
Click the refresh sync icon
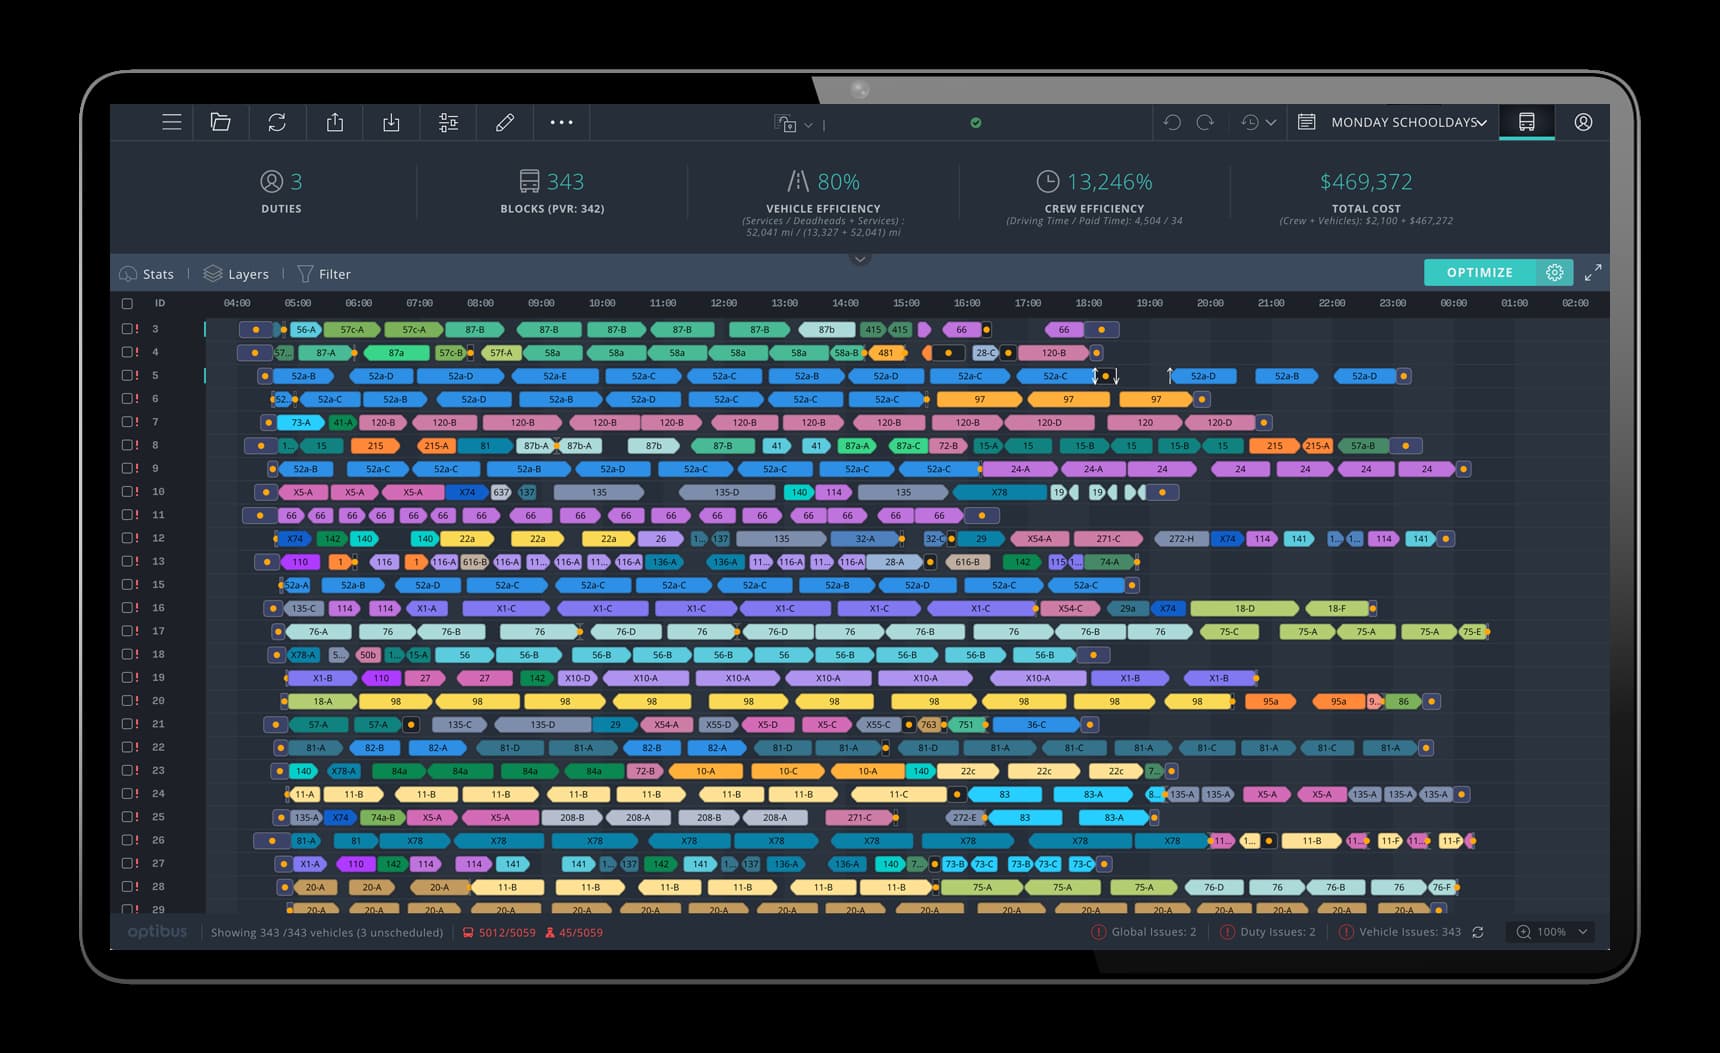[x=277, y=122]
